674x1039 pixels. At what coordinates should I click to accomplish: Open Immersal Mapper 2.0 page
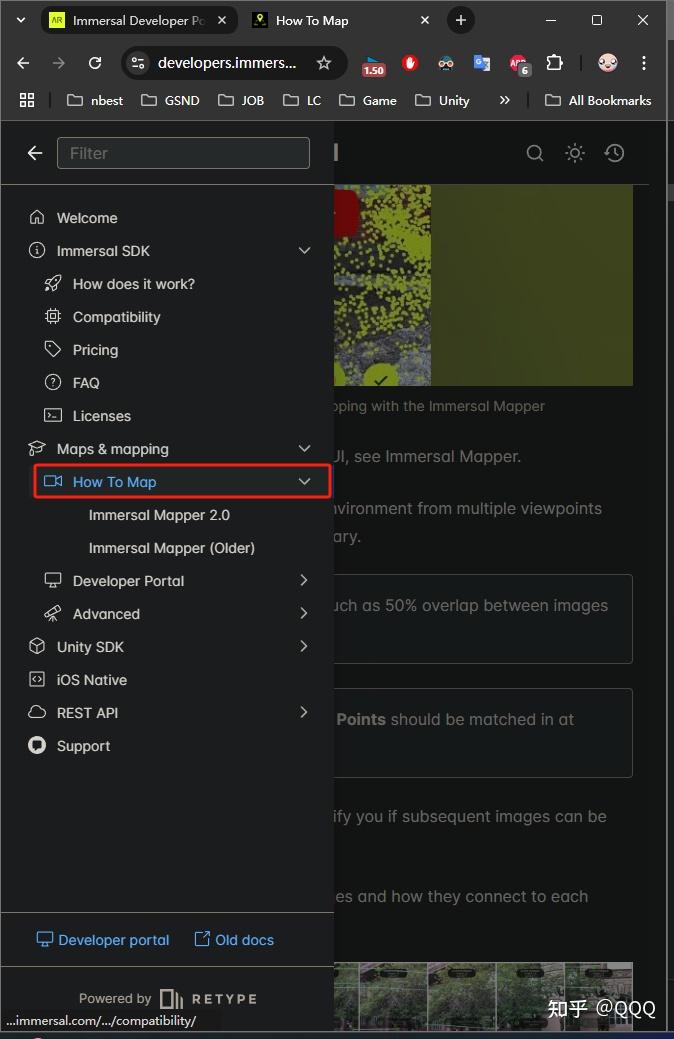click(x=159, y=515)
